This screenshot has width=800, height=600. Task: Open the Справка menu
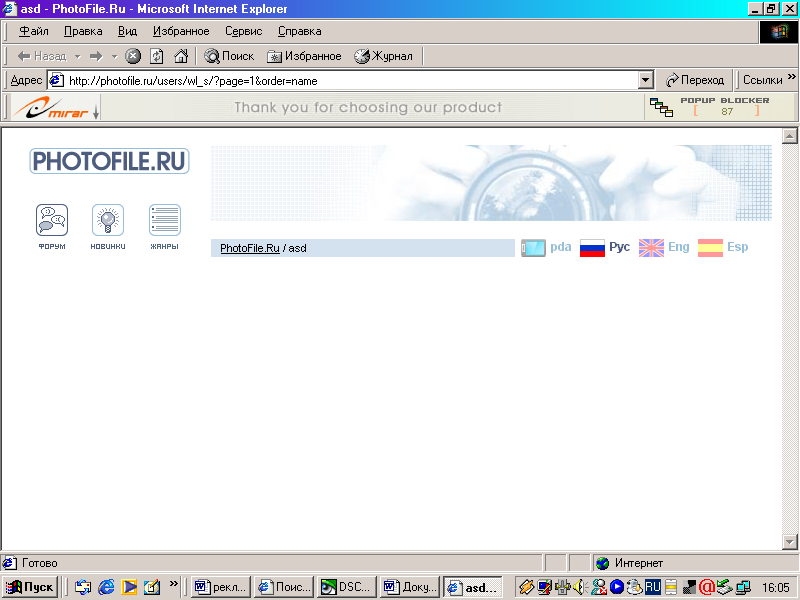click(299, 31)
